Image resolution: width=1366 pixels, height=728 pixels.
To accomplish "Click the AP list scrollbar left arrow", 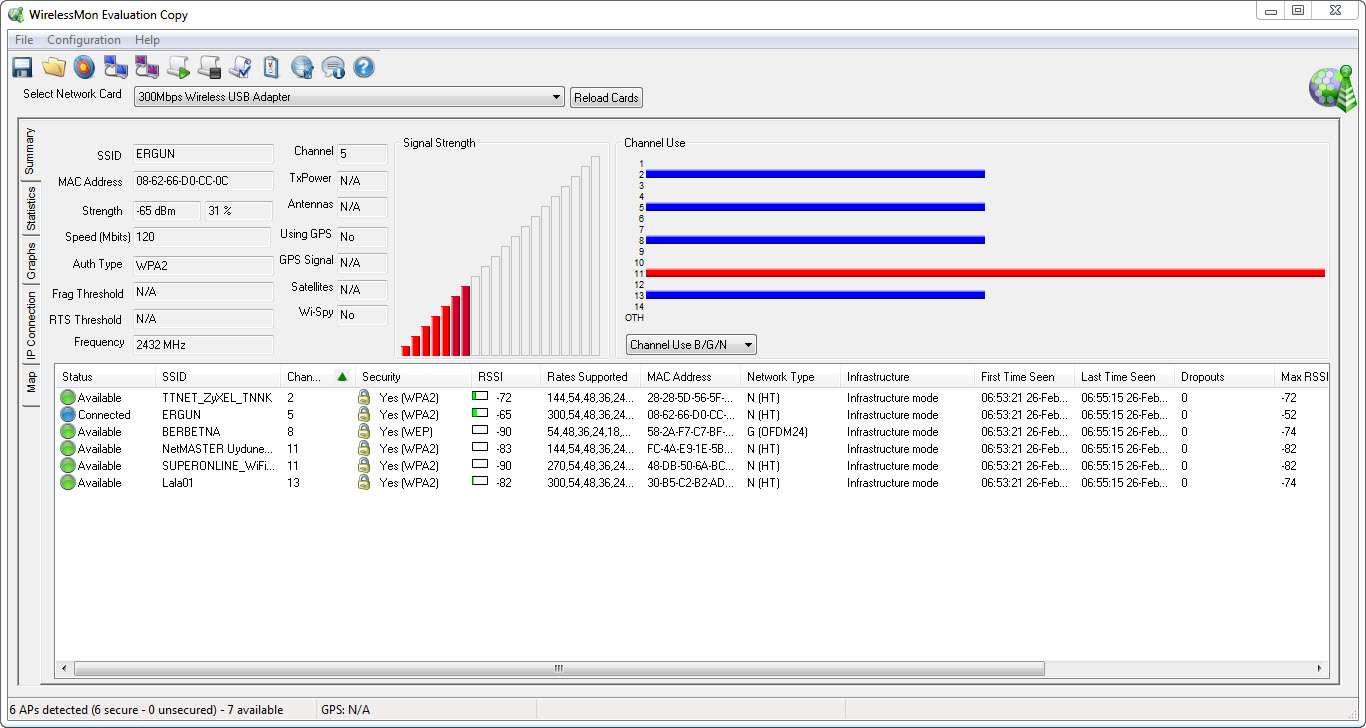I will coord(64,668).
